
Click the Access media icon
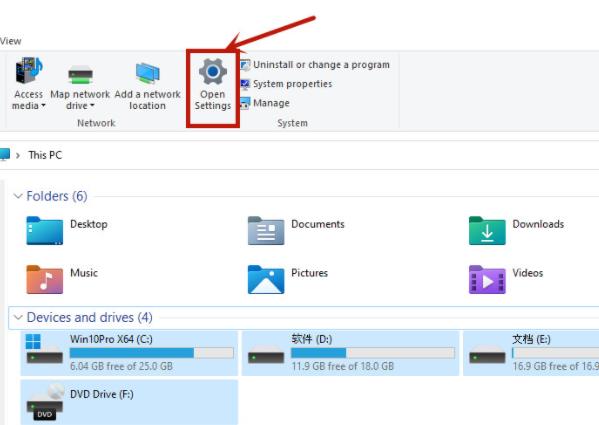[29, 70]
